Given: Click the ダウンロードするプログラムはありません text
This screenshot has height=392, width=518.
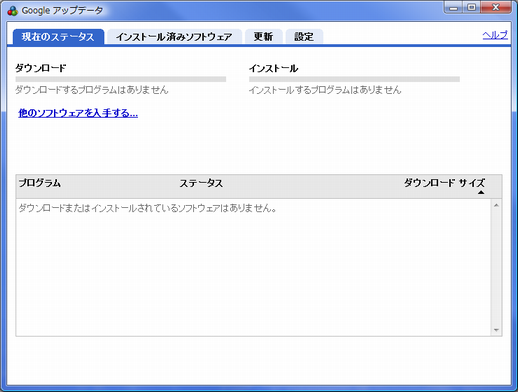Looking at the screenshot, I should (x=92, y=90).
